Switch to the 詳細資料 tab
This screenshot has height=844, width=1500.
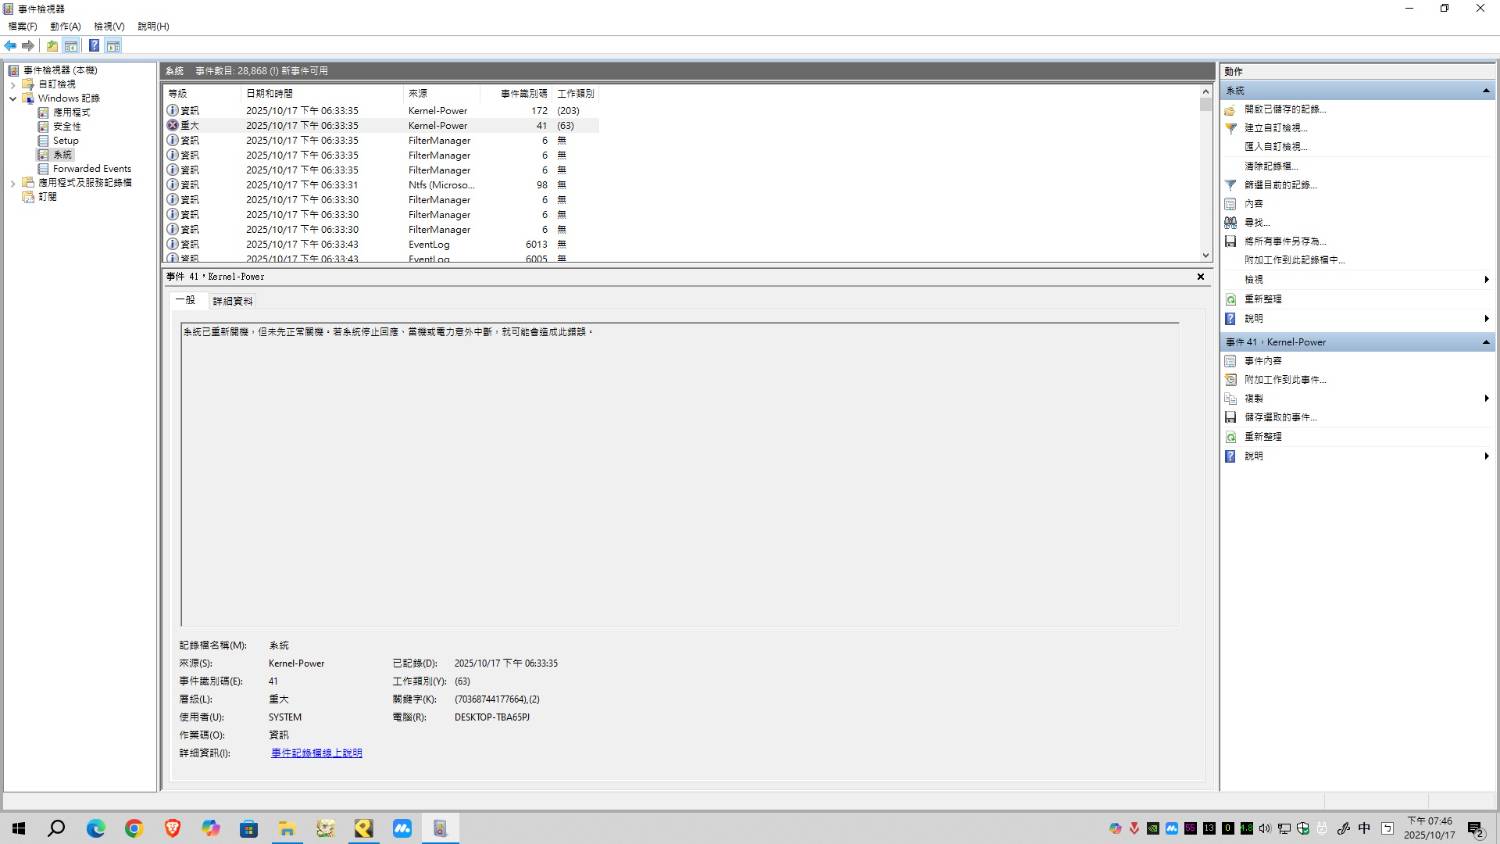232,301
